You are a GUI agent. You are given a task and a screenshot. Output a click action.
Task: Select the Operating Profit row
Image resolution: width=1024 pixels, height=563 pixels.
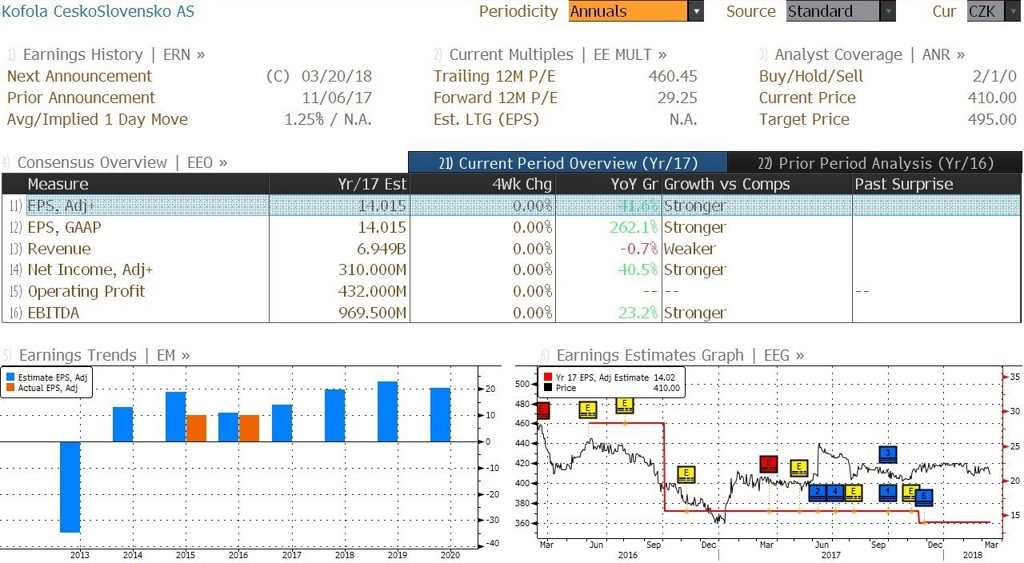click(511, 291)
